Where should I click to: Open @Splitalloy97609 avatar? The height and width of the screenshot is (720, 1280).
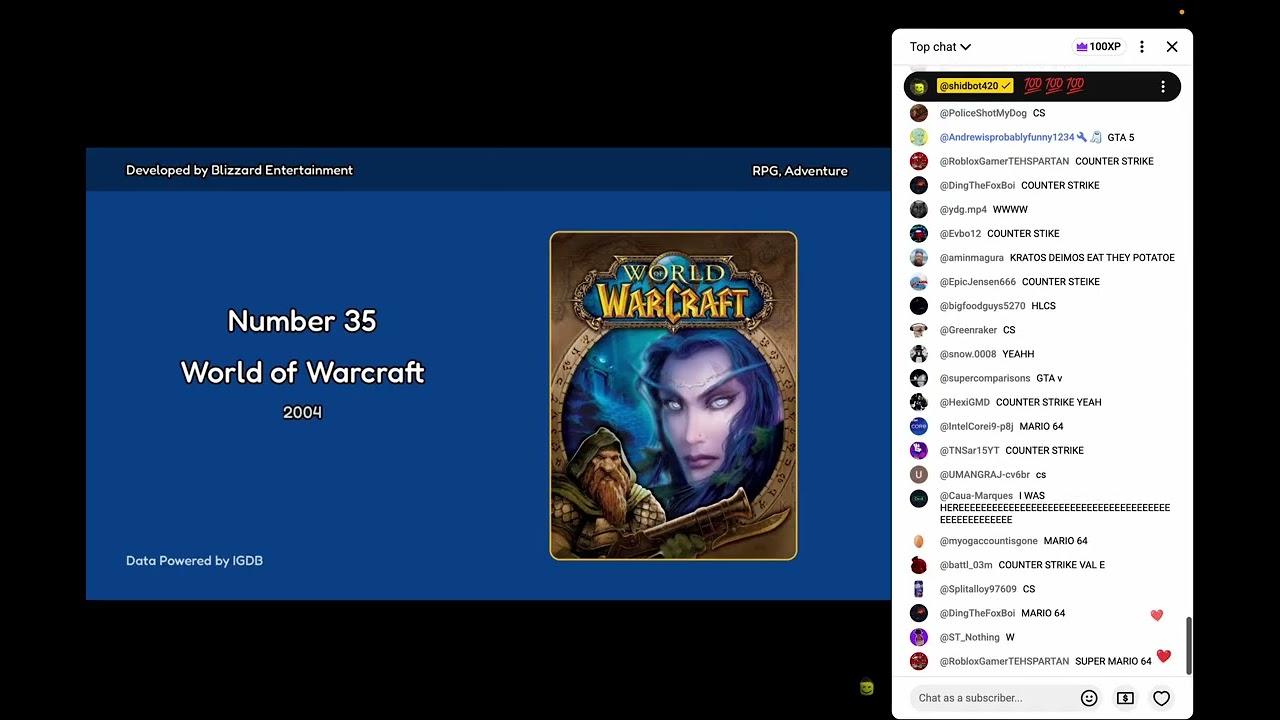(919, 589)
